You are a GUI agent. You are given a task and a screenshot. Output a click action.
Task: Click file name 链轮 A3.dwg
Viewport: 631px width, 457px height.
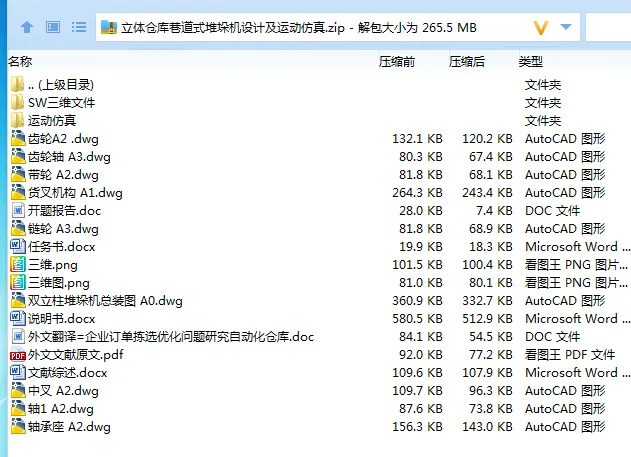click(63, 228)
